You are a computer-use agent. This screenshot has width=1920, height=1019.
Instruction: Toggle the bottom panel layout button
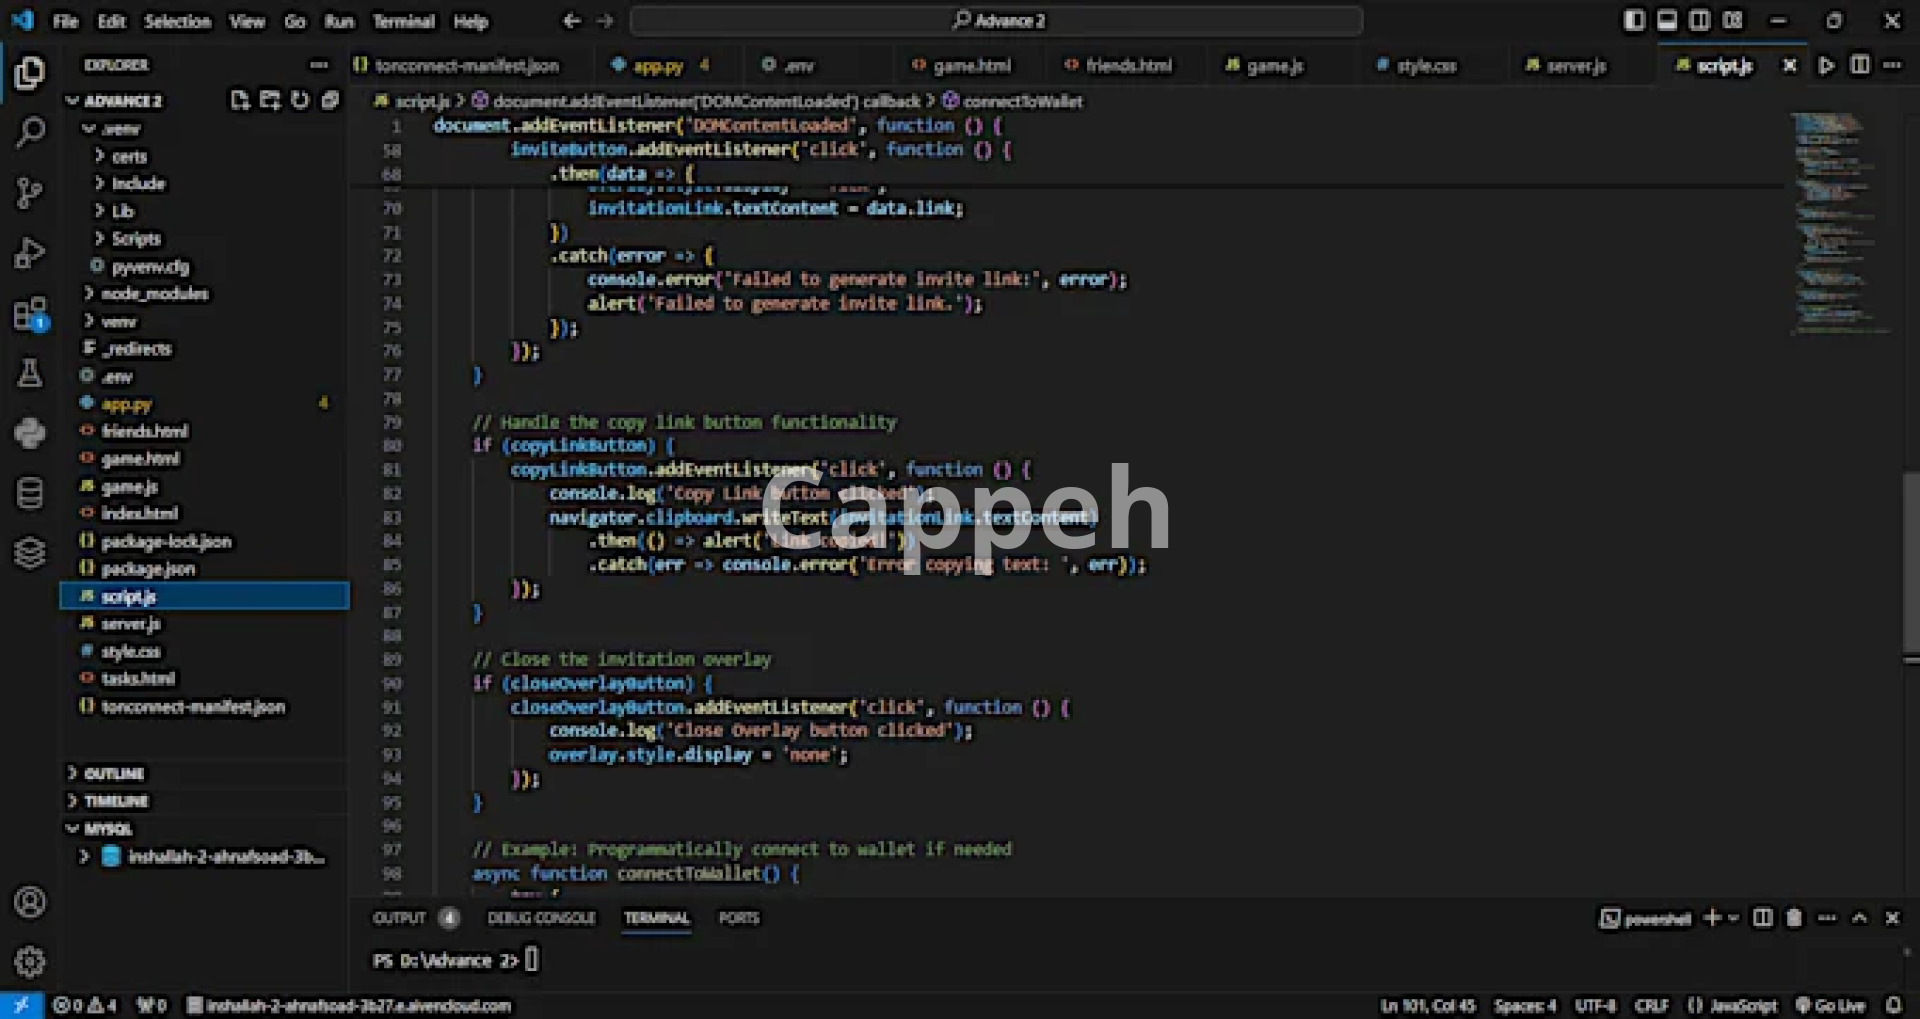coord(1667,21)
